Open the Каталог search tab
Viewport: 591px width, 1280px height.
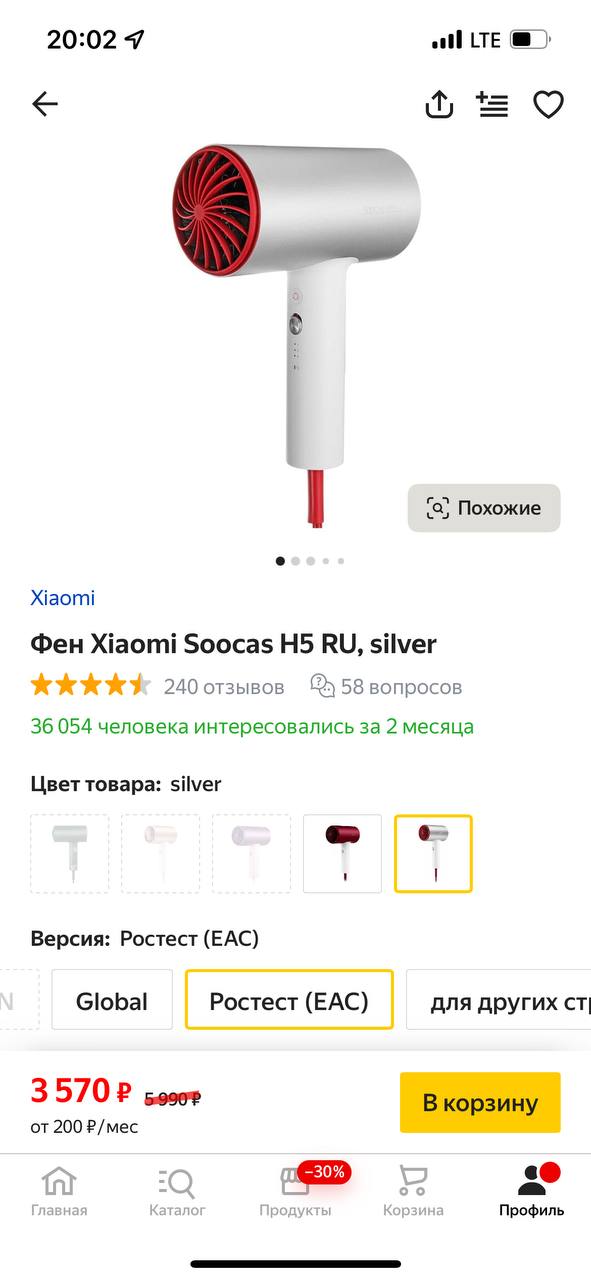point(177,1191)
